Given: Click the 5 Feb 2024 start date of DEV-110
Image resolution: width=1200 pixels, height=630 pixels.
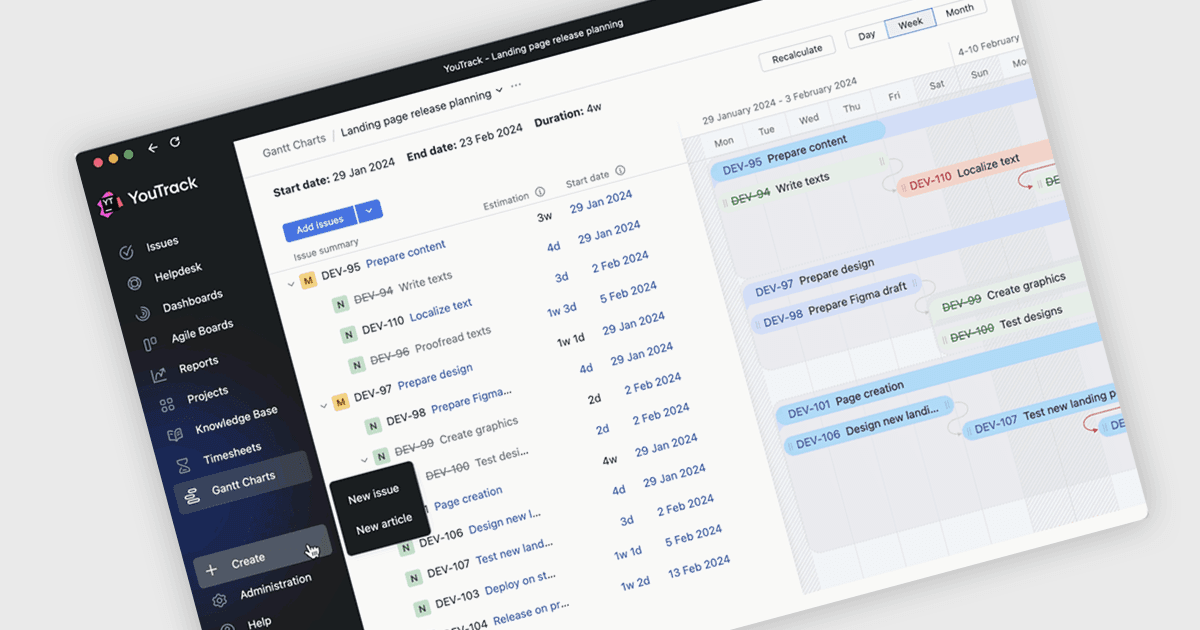Looking at the screenshot, I should (628, 292).
